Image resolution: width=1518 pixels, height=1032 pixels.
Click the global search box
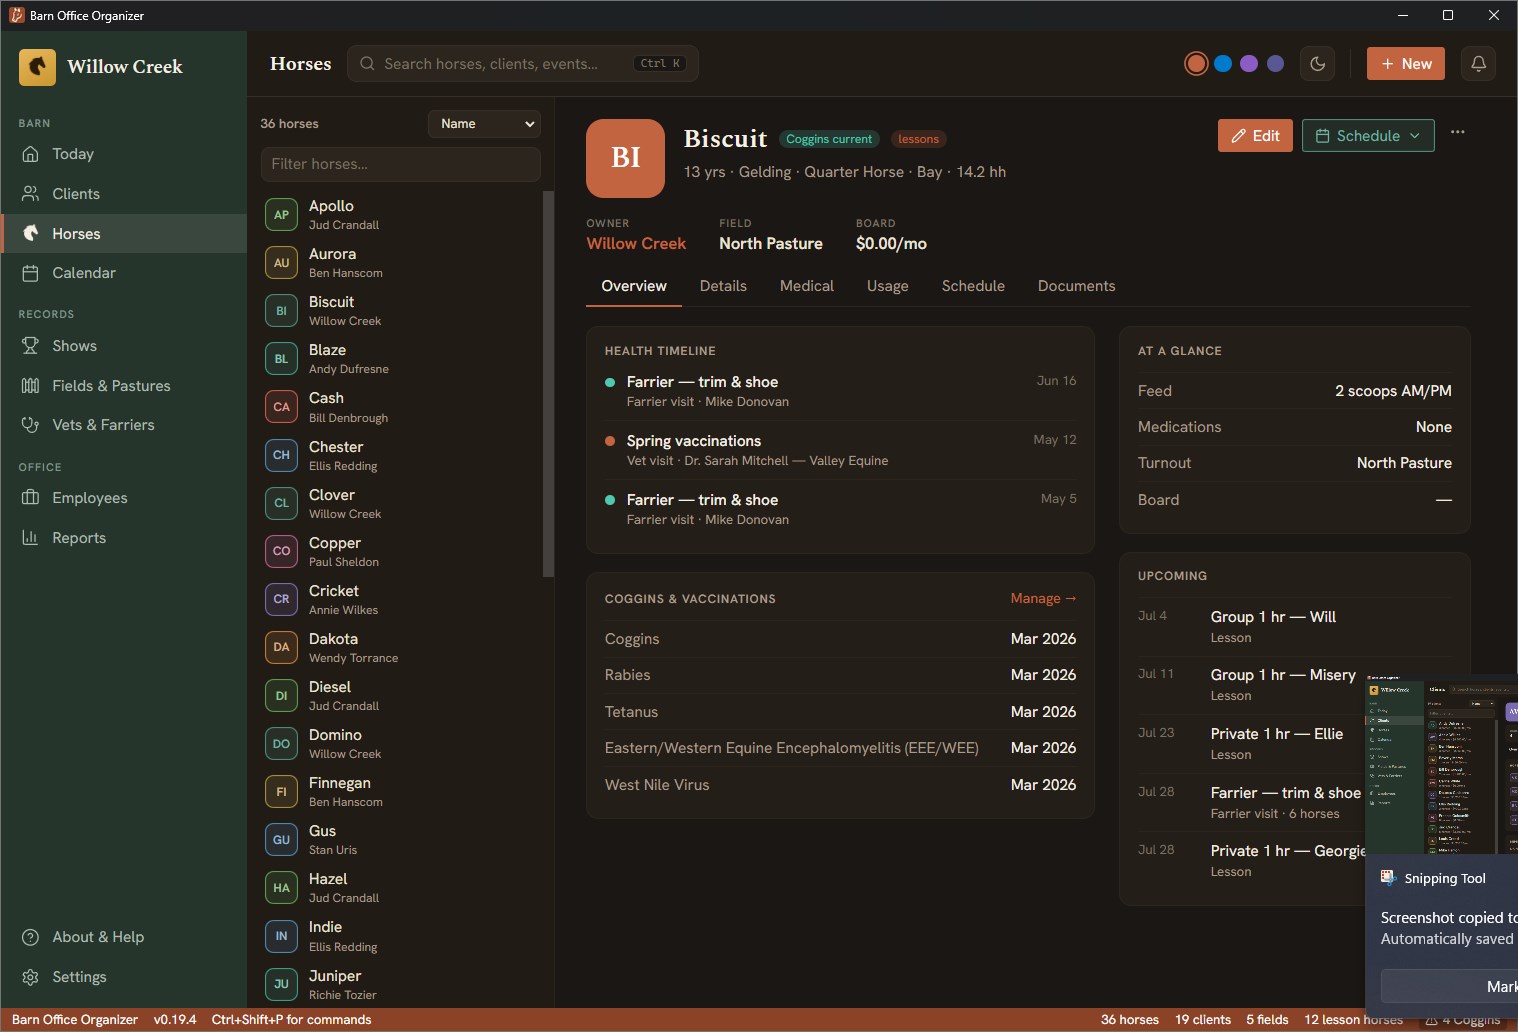pos(522,64)
